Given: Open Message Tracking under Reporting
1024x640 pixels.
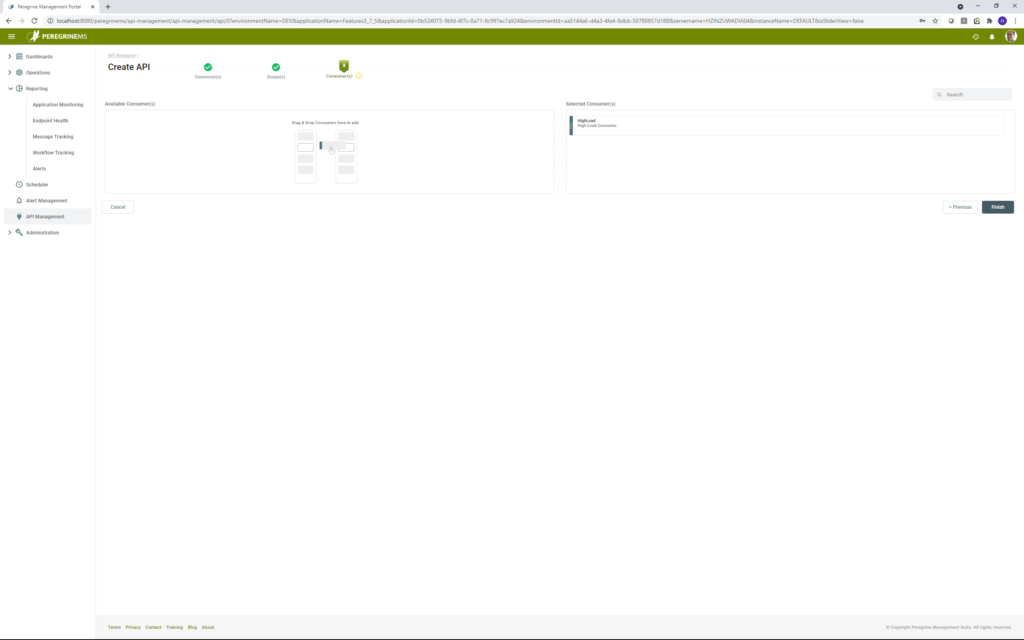Looking at the screenshot, I should pos(53,136).
